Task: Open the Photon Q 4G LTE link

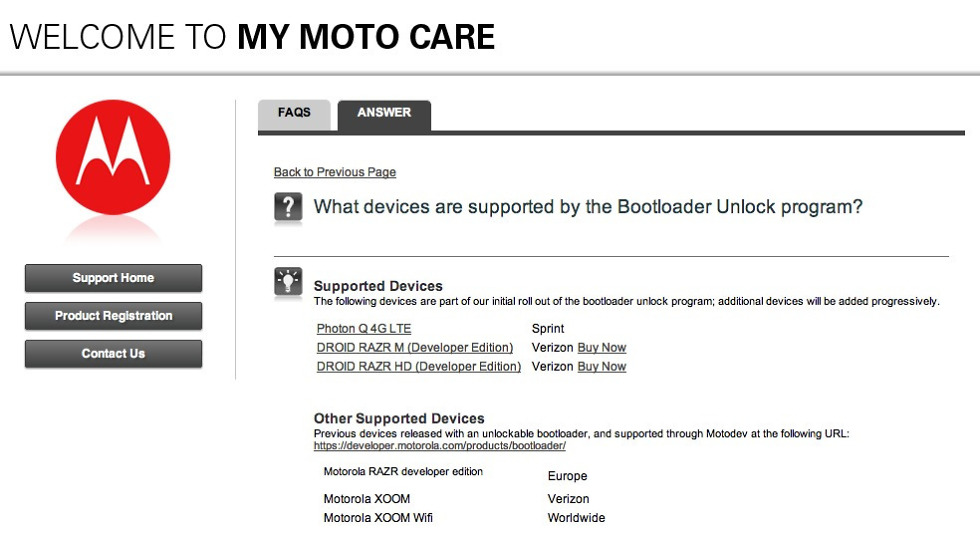Action: pyautogui.click(x=364, y=329)
